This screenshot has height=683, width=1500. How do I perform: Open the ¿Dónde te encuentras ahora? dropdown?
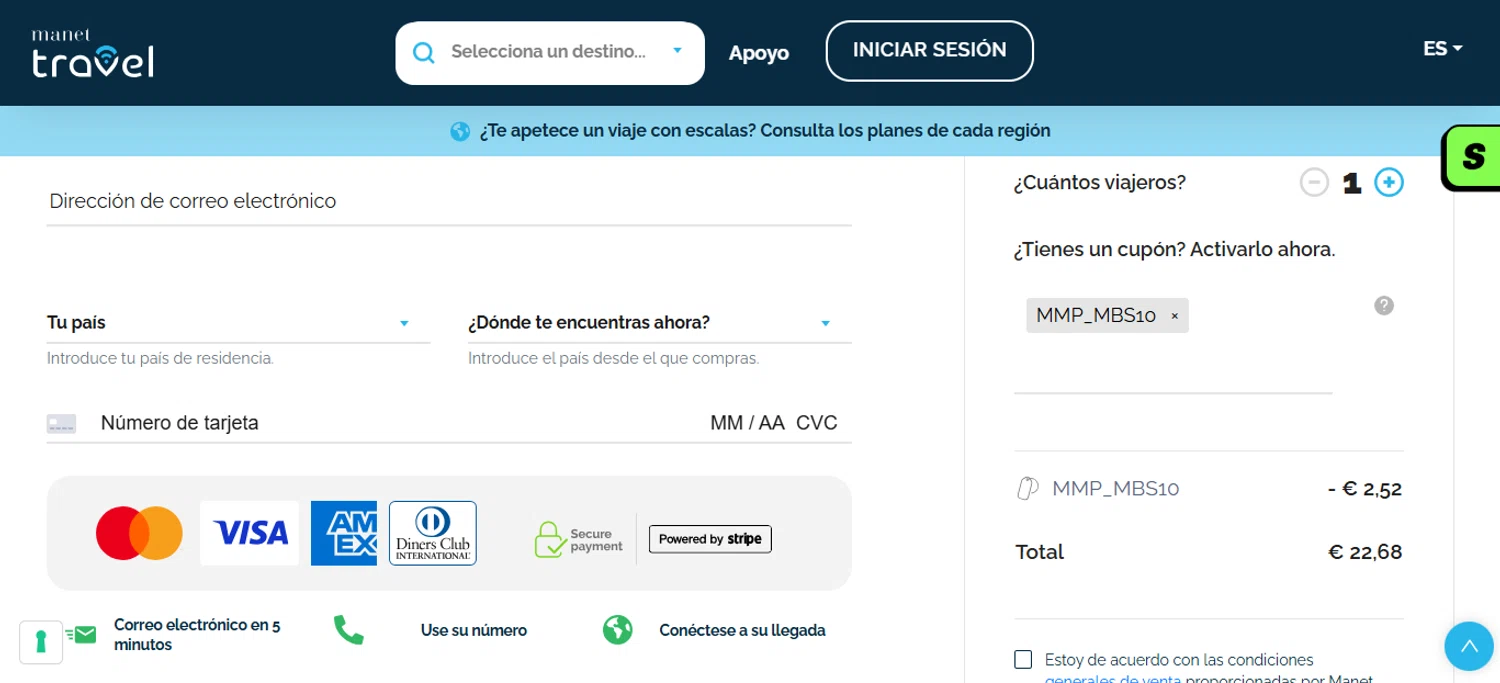[x=659, y=323]
